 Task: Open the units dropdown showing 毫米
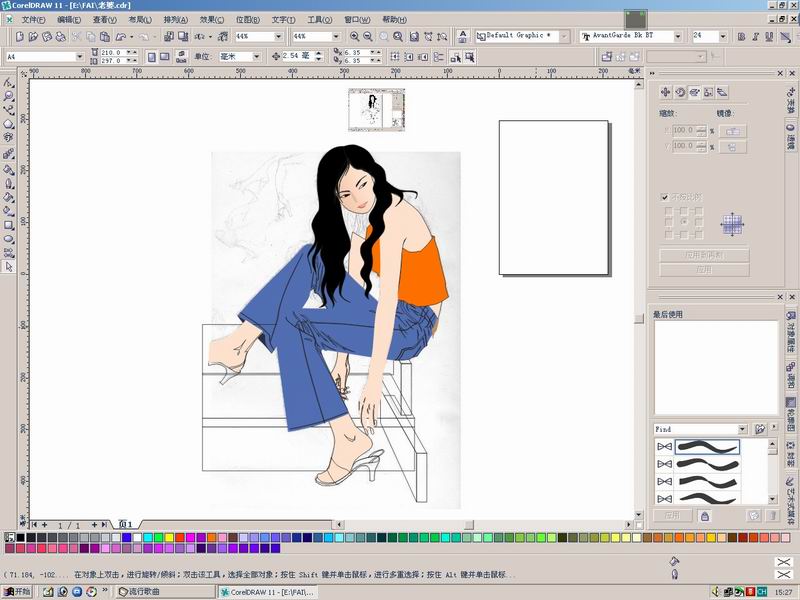tap(256, 57)
